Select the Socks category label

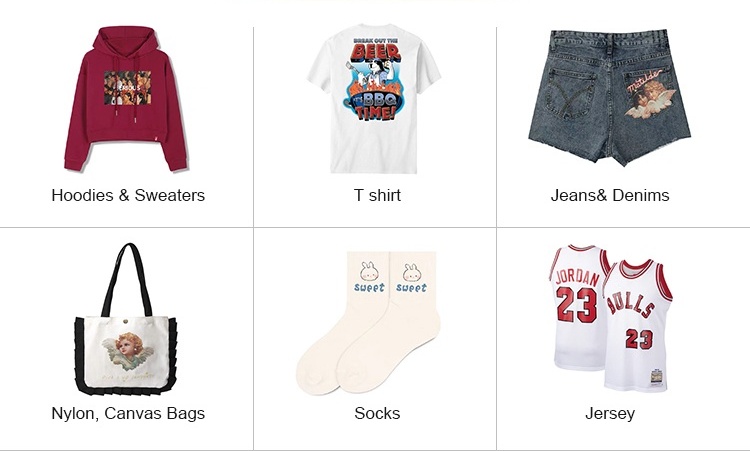[377, 413]
